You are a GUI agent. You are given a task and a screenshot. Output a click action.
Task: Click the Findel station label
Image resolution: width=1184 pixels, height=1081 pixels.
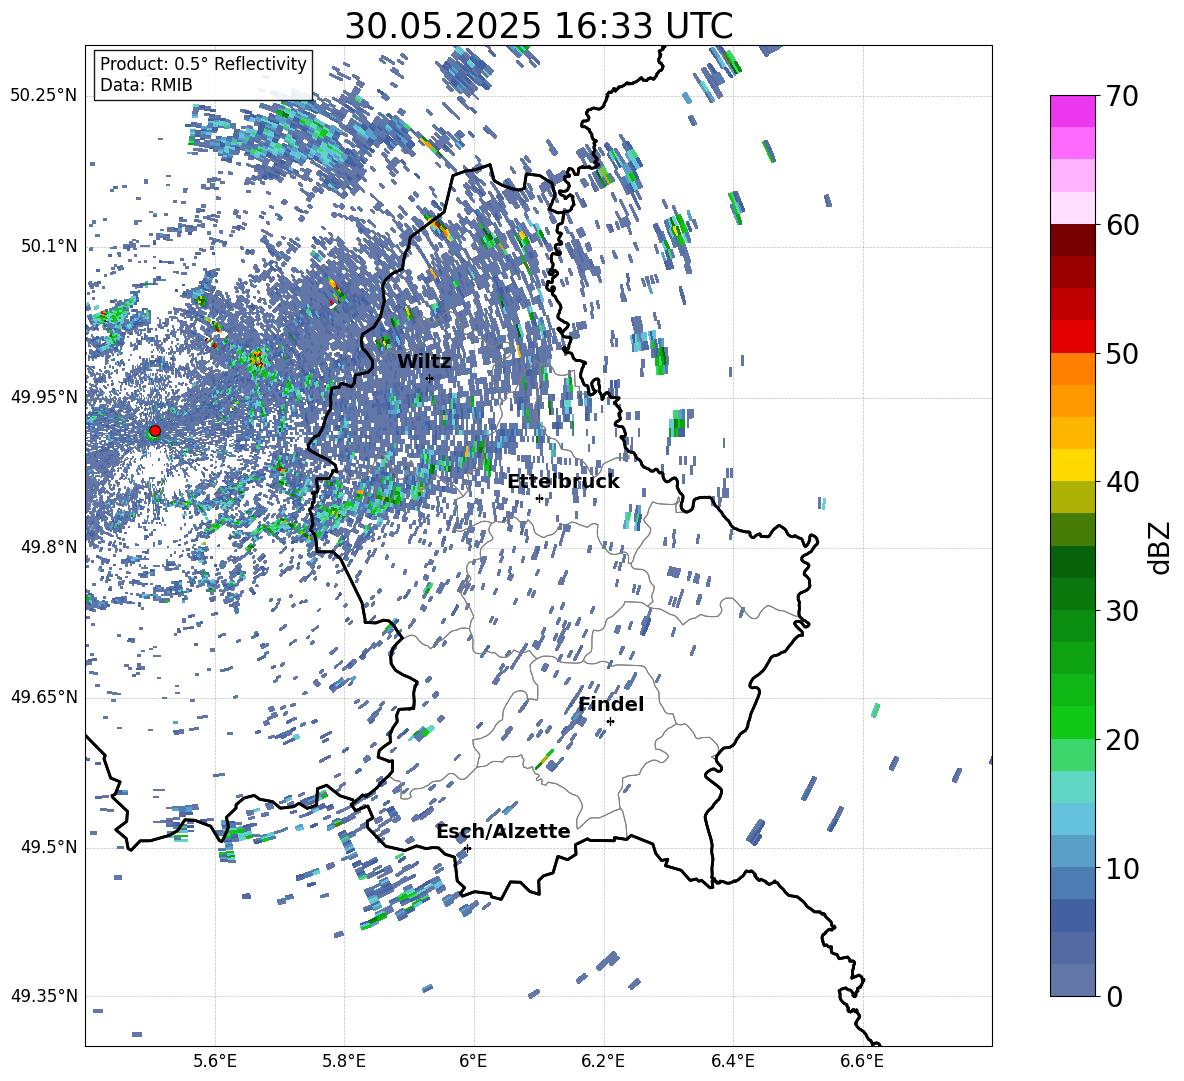pyautogui.click(x=611, y=704)
